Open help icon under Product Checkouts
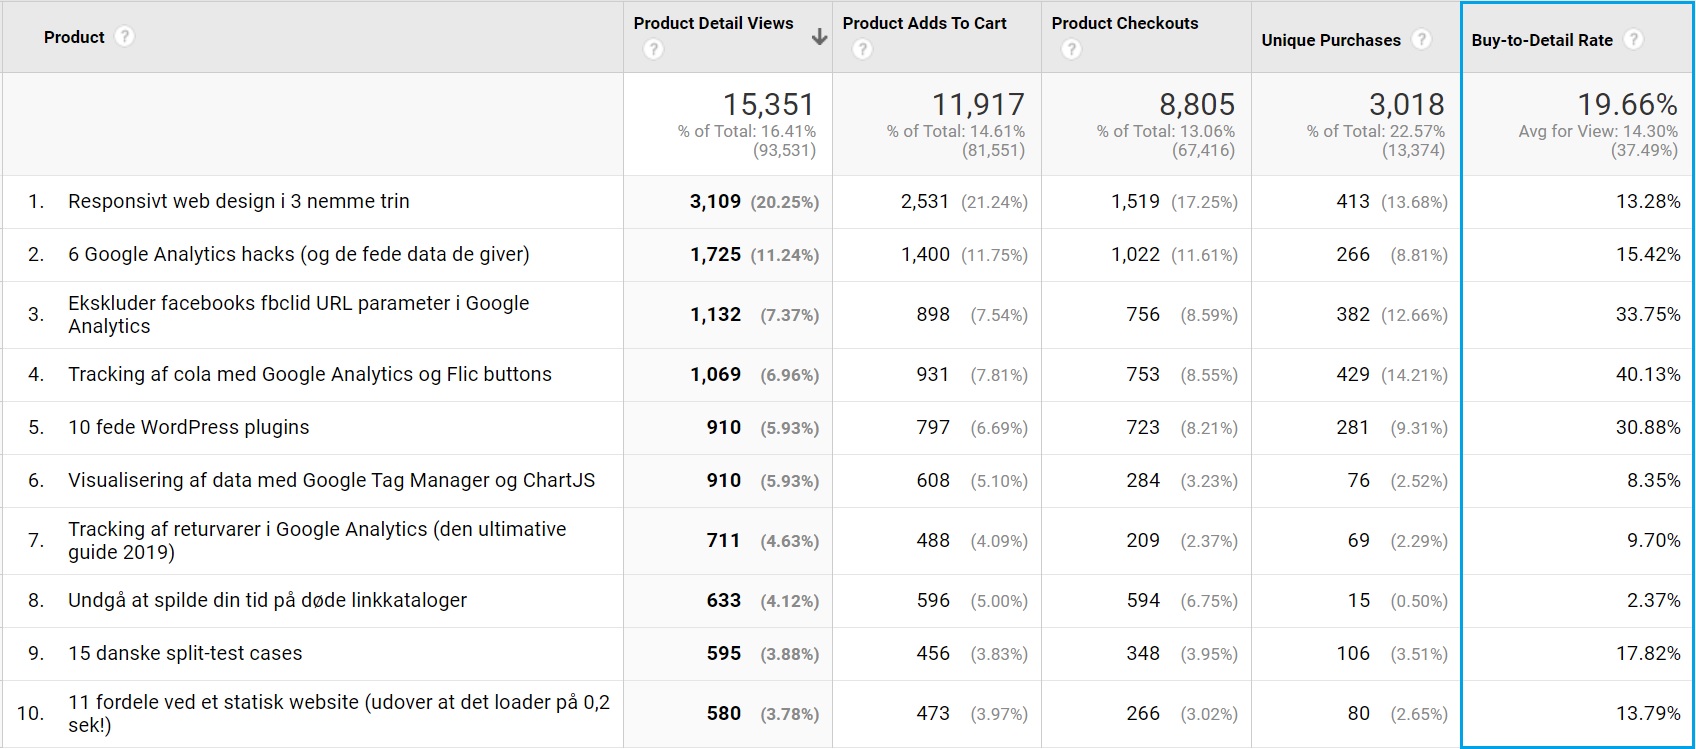Image resolution: width=1696 pixels, height=749 pixels. [x=1071, y=49]
